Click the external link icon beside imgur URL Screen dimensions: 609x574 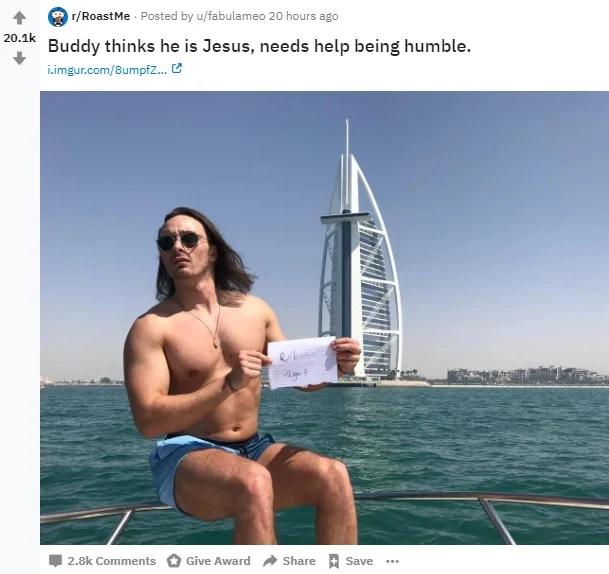177,69
